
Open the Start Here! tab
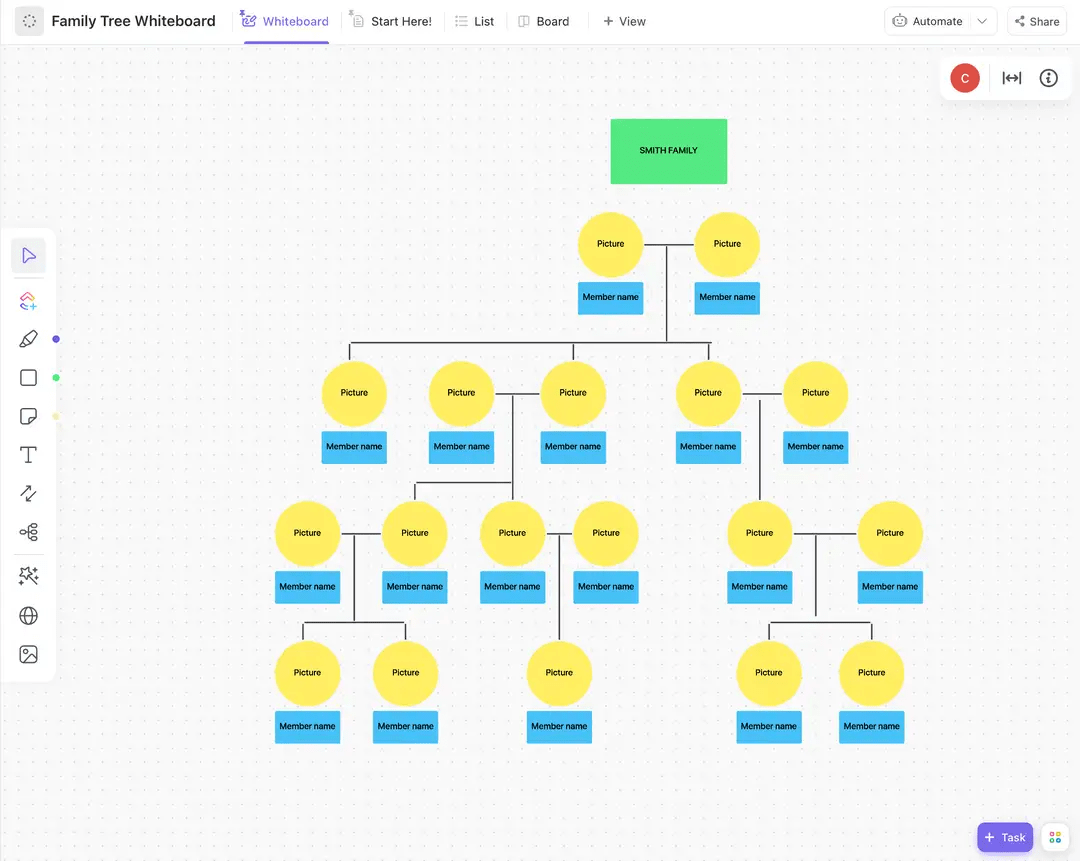click(x=391, y=21)
